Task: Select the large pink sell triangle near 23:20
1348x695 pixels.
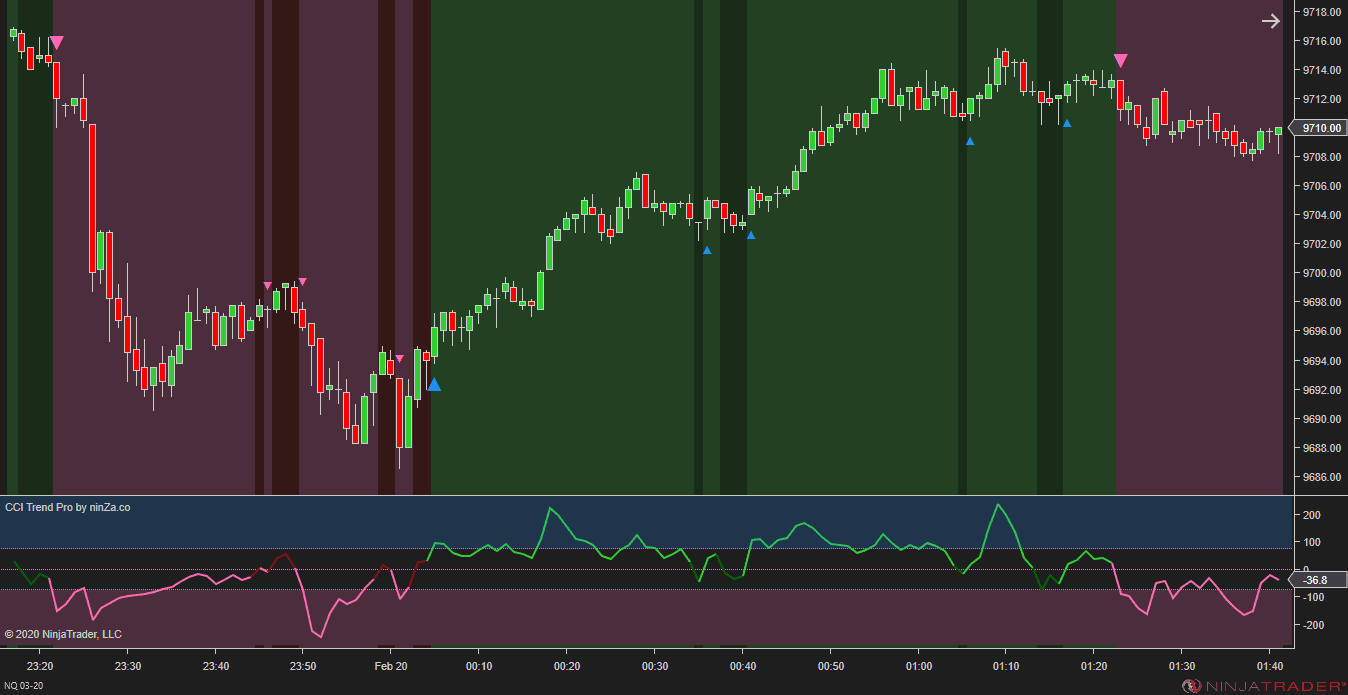Action: pyautogui.click(x=57, y=43)
